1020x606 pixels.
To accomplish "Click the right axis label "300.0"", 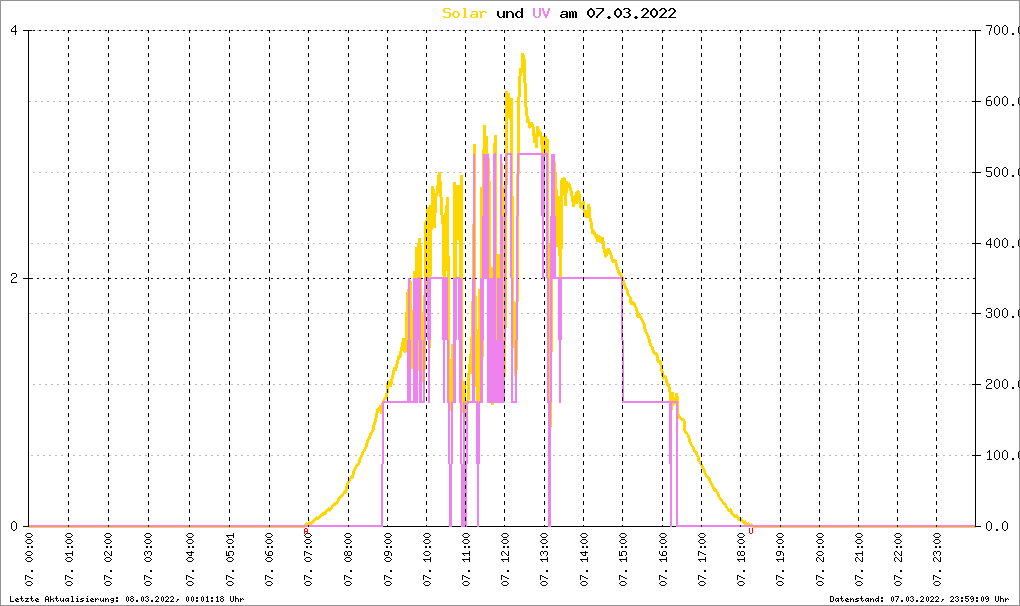I will tap(1002, 313).
